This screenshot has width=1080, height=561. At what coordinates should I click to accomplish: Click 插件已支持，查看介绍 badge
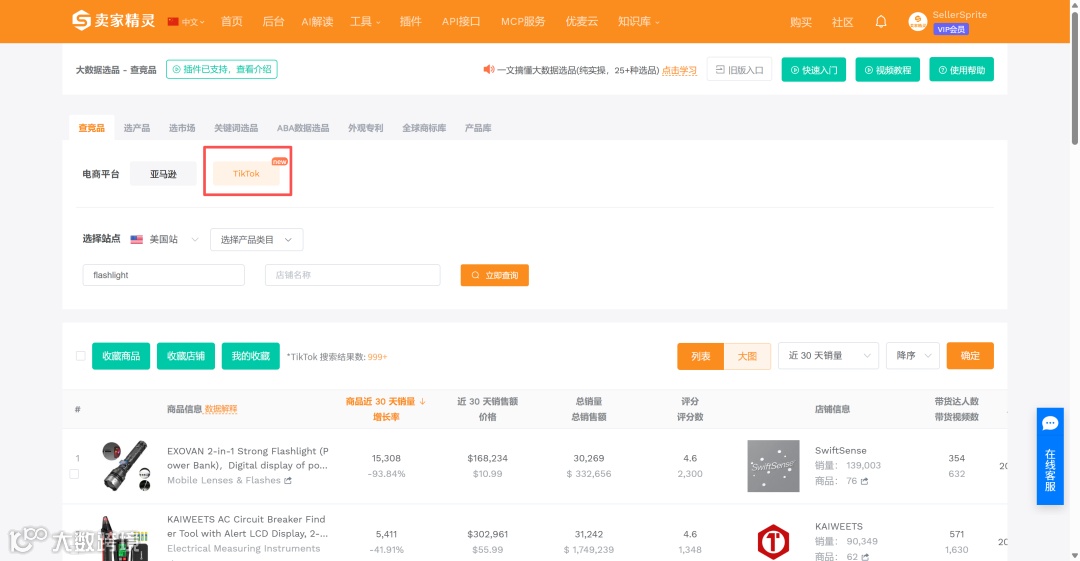(222, 69)
